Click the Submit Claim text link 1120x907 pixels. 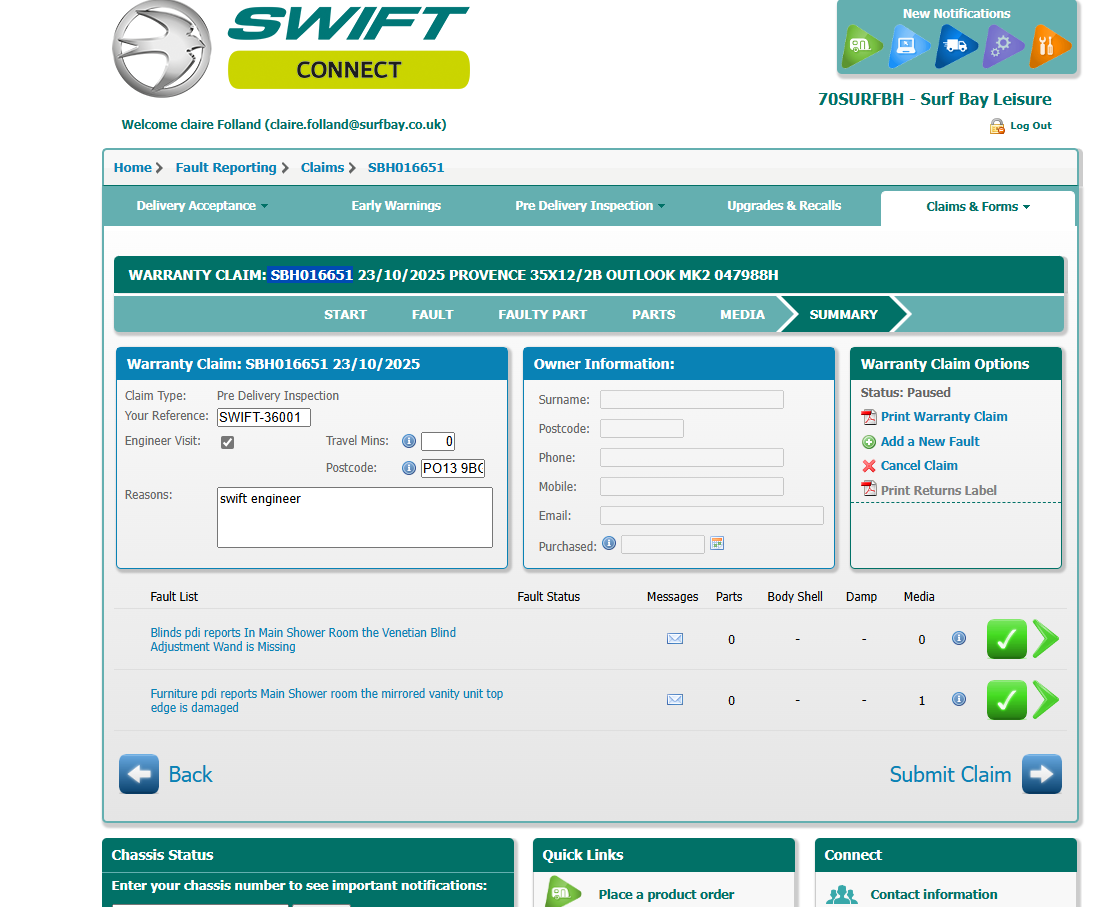pyautogui.click(x=950, y=774)
